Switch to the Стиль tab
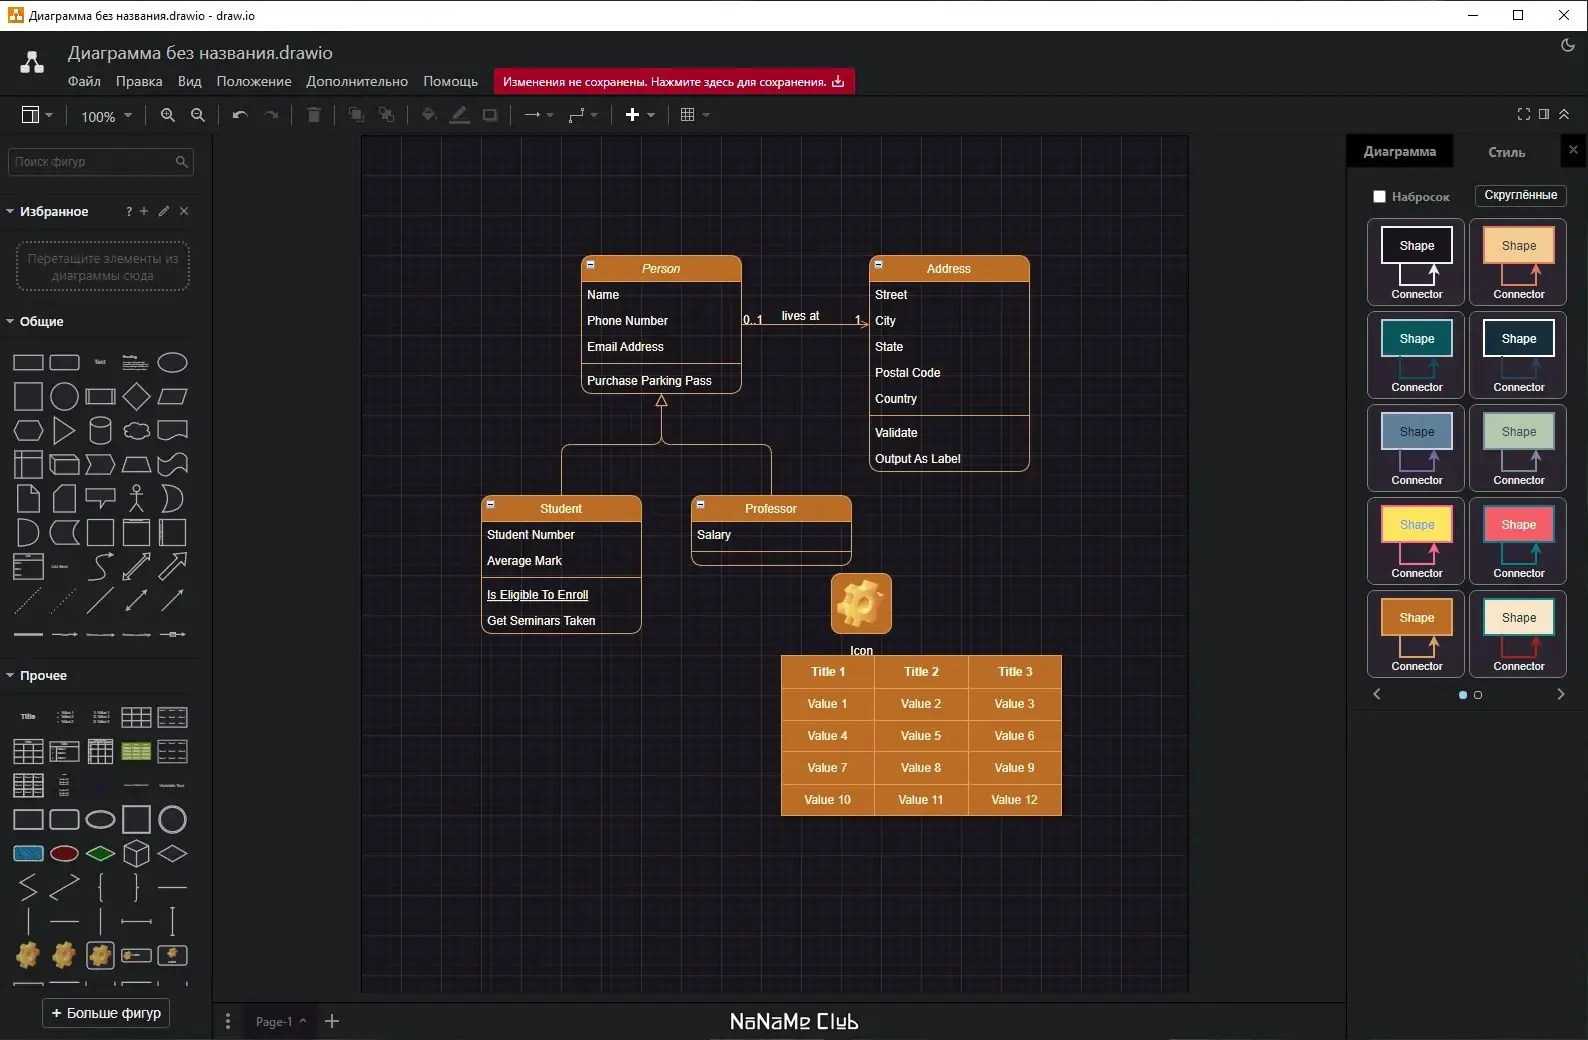 [x=1506, y=152]
